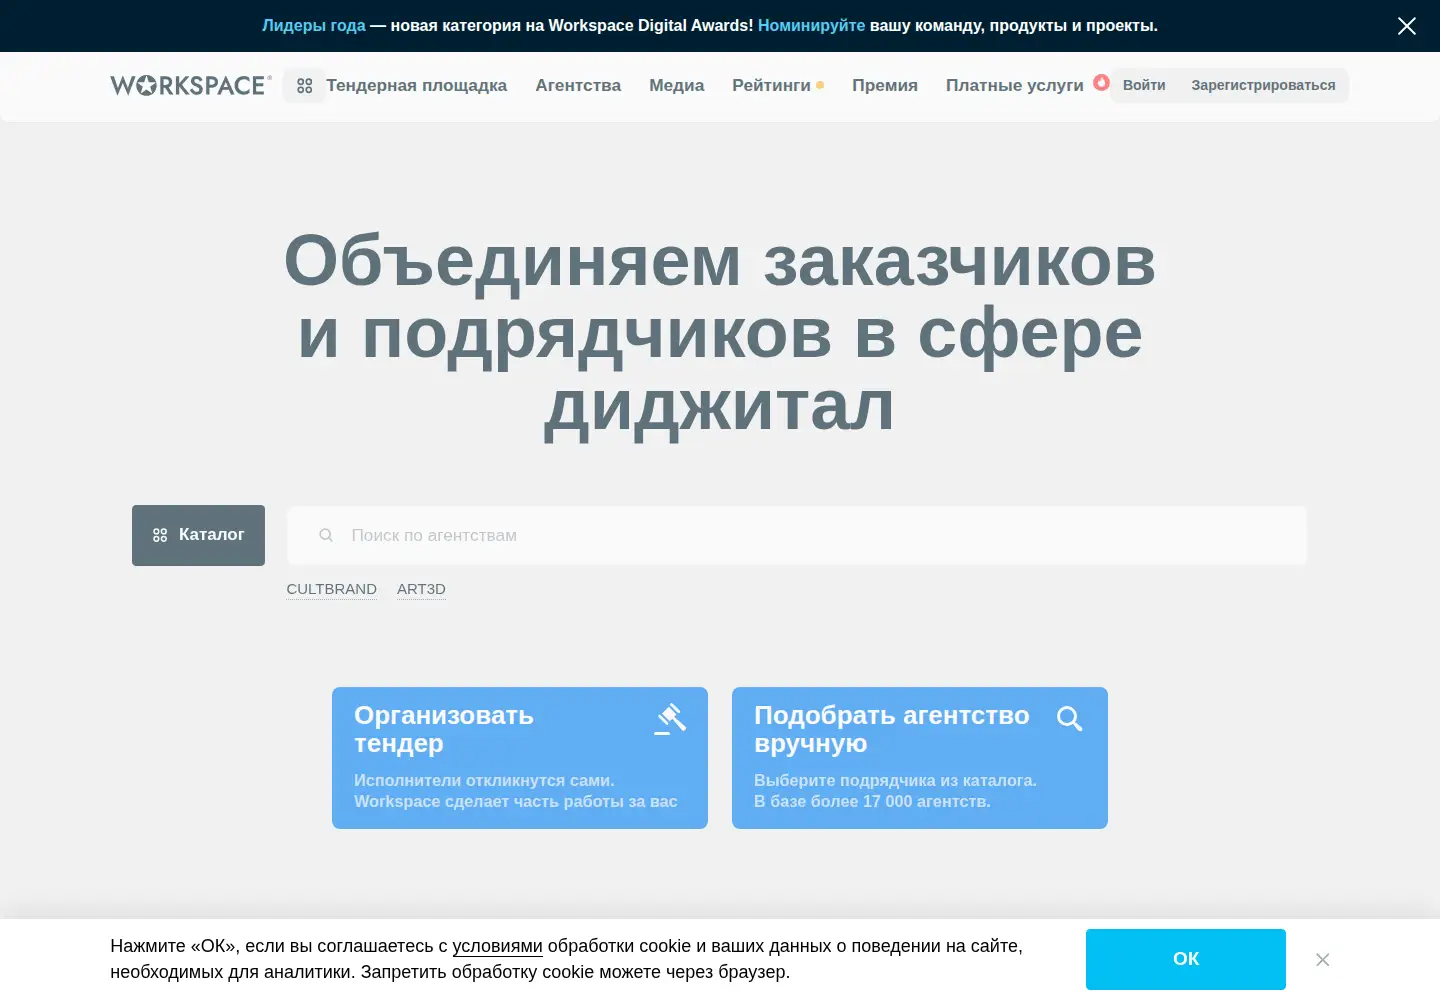The image size is (1440, 1000).
Task: Close the top announcement banner
Action: tap(1406, 26)
